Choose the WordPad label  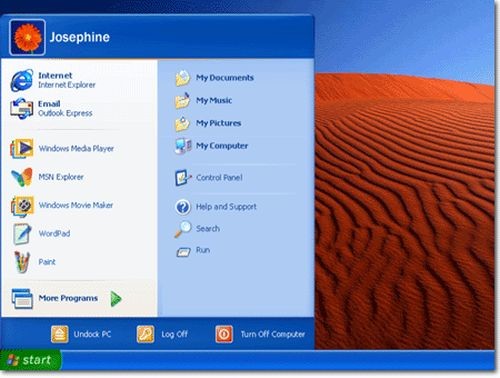54,234
